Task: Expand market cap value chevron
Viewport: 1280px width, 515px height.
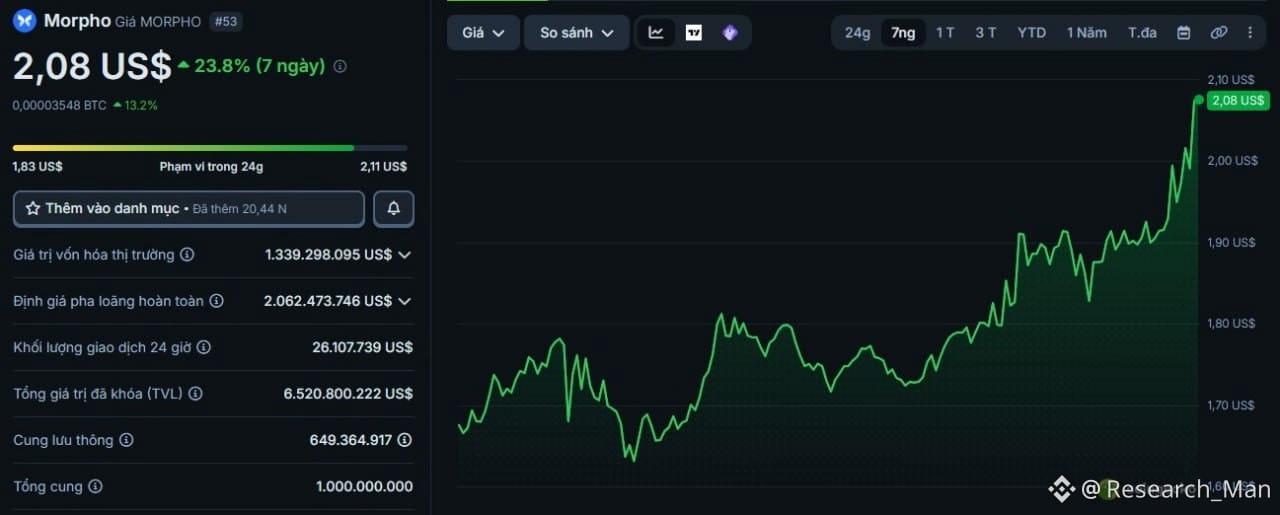Action: (404, 255)
